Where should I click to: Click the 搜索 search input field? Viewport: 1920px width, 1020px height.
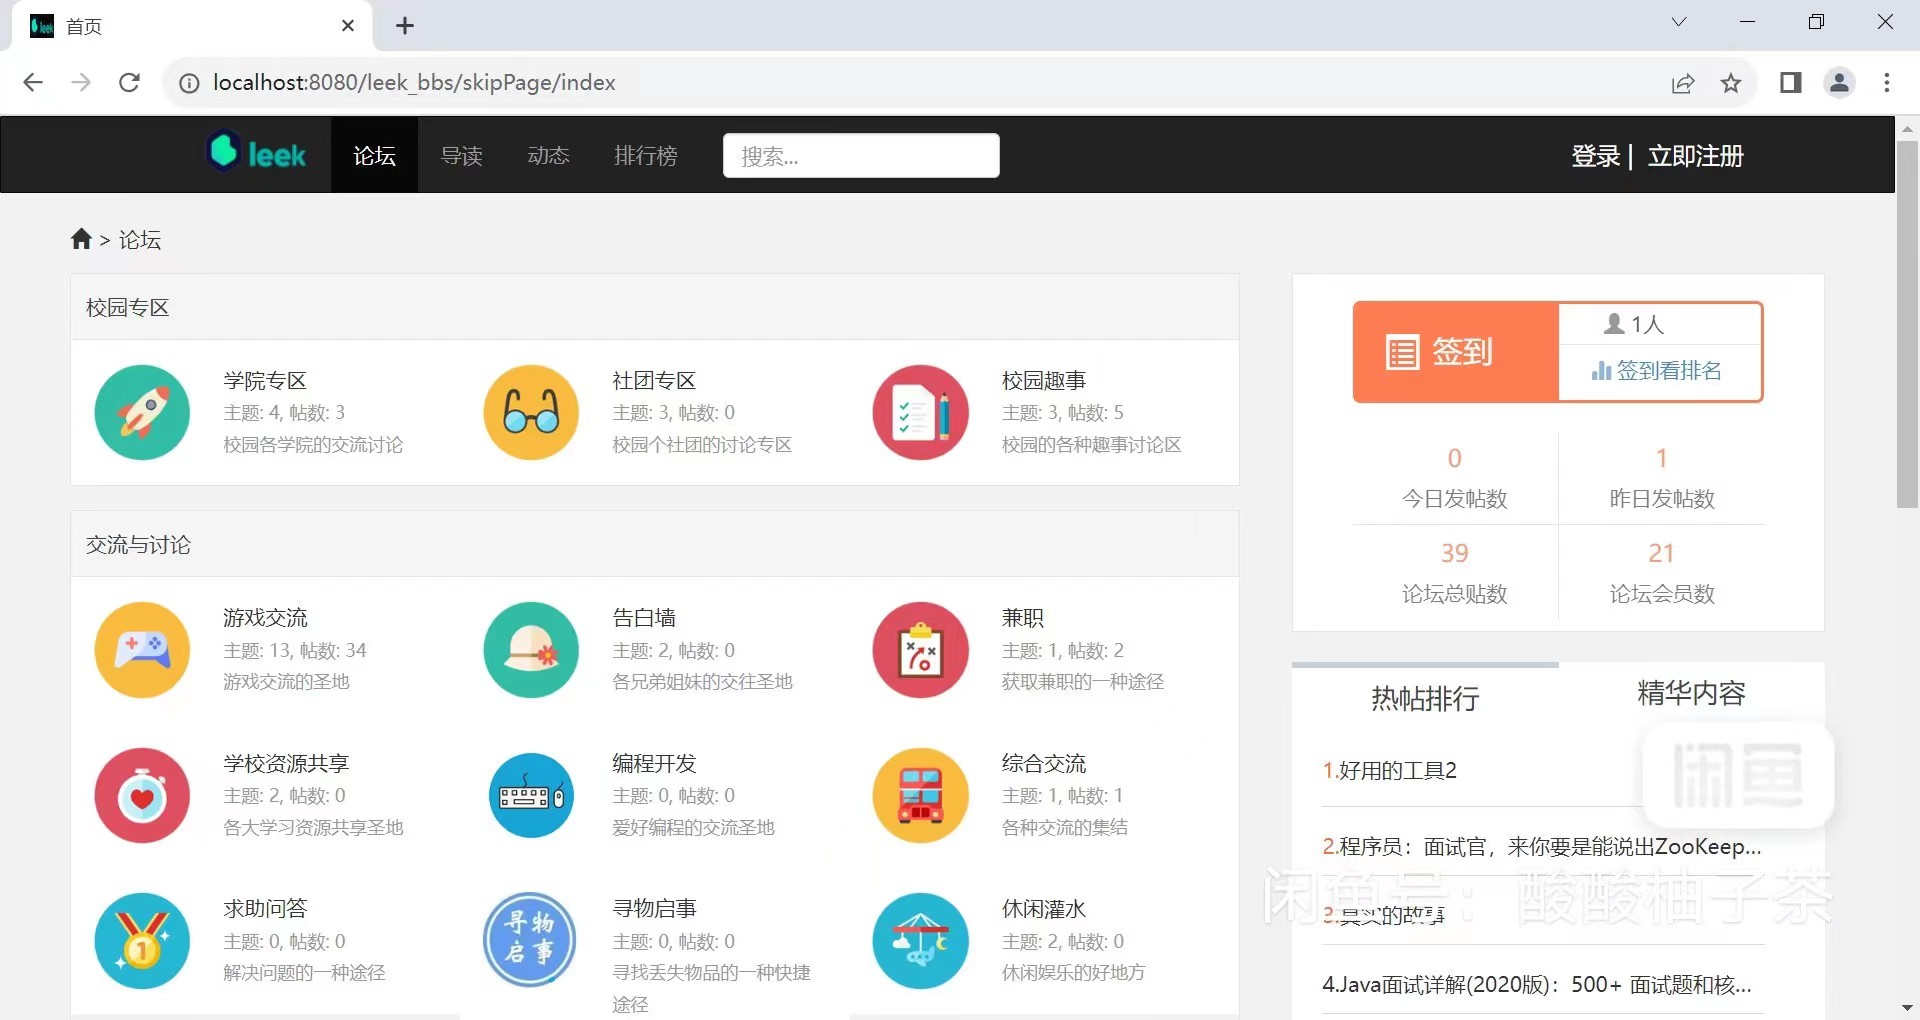coord(861,156)
